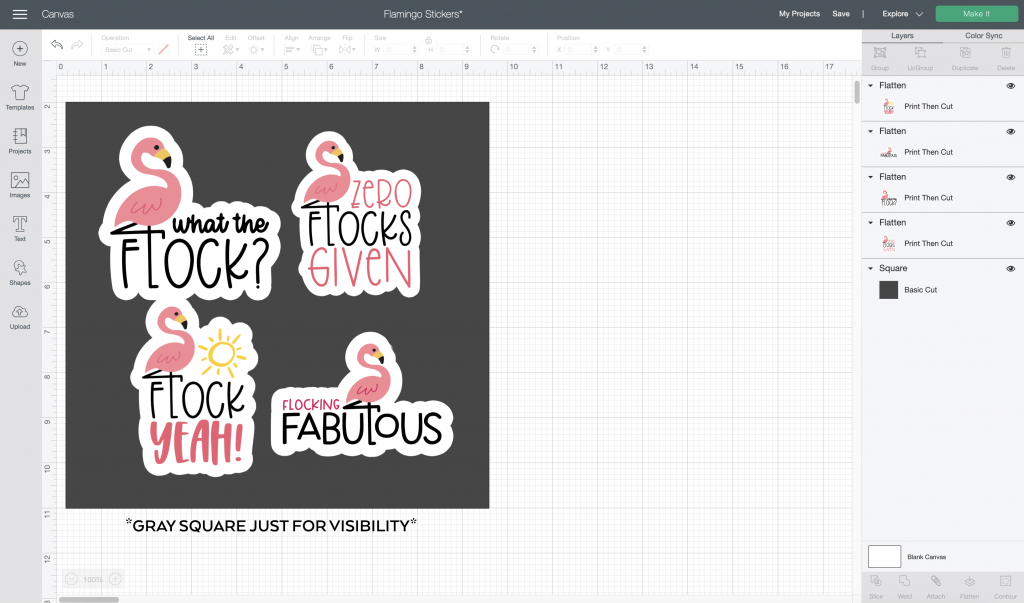Open My Projects
The height and width of the screenshot is (603, 1024).
click(x=799, y=14)
